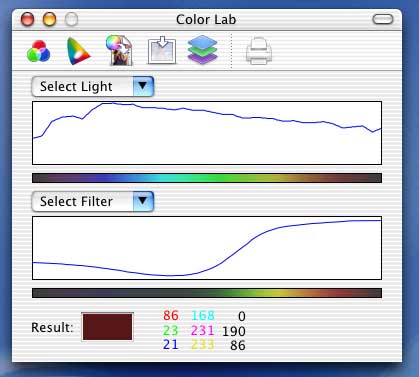This screenshot has width=419, height=377.
Task: Click the image color picker document icon
Action: [x=119, y=50]
